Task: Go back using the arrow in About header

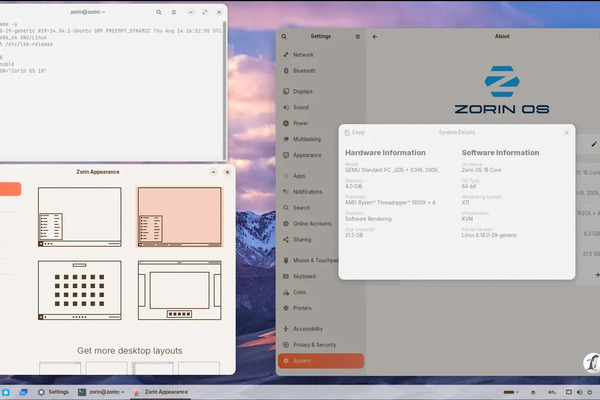Action: click(375, 37)
